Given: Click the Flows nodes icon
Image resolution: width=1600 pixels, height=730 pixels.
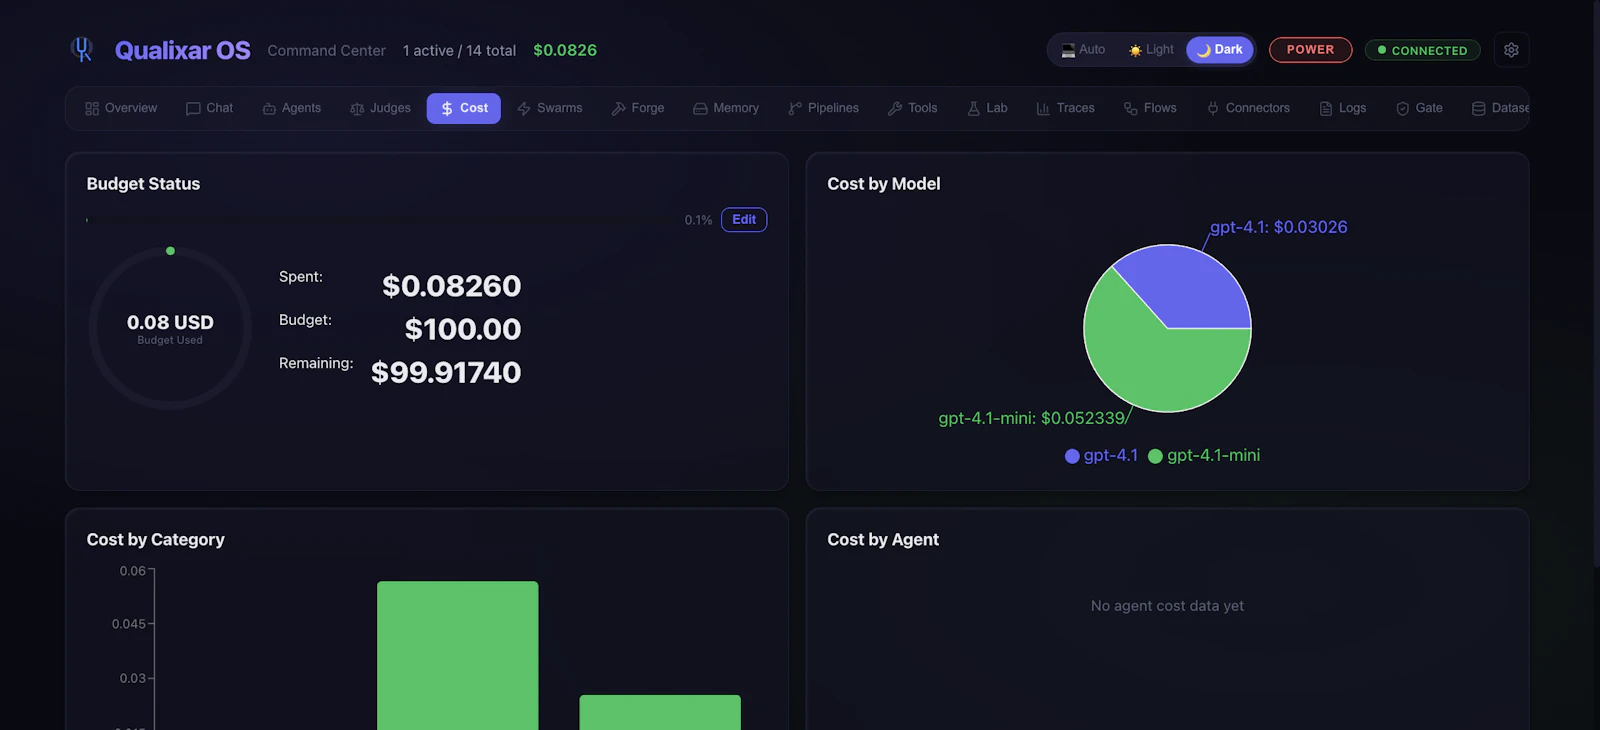Looking at the screenshot, I should [1131, 109].
